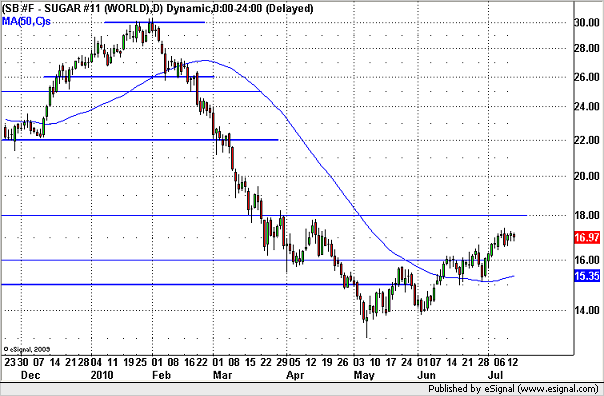Click the 14.00 price axis label

(x=587, y=310)
